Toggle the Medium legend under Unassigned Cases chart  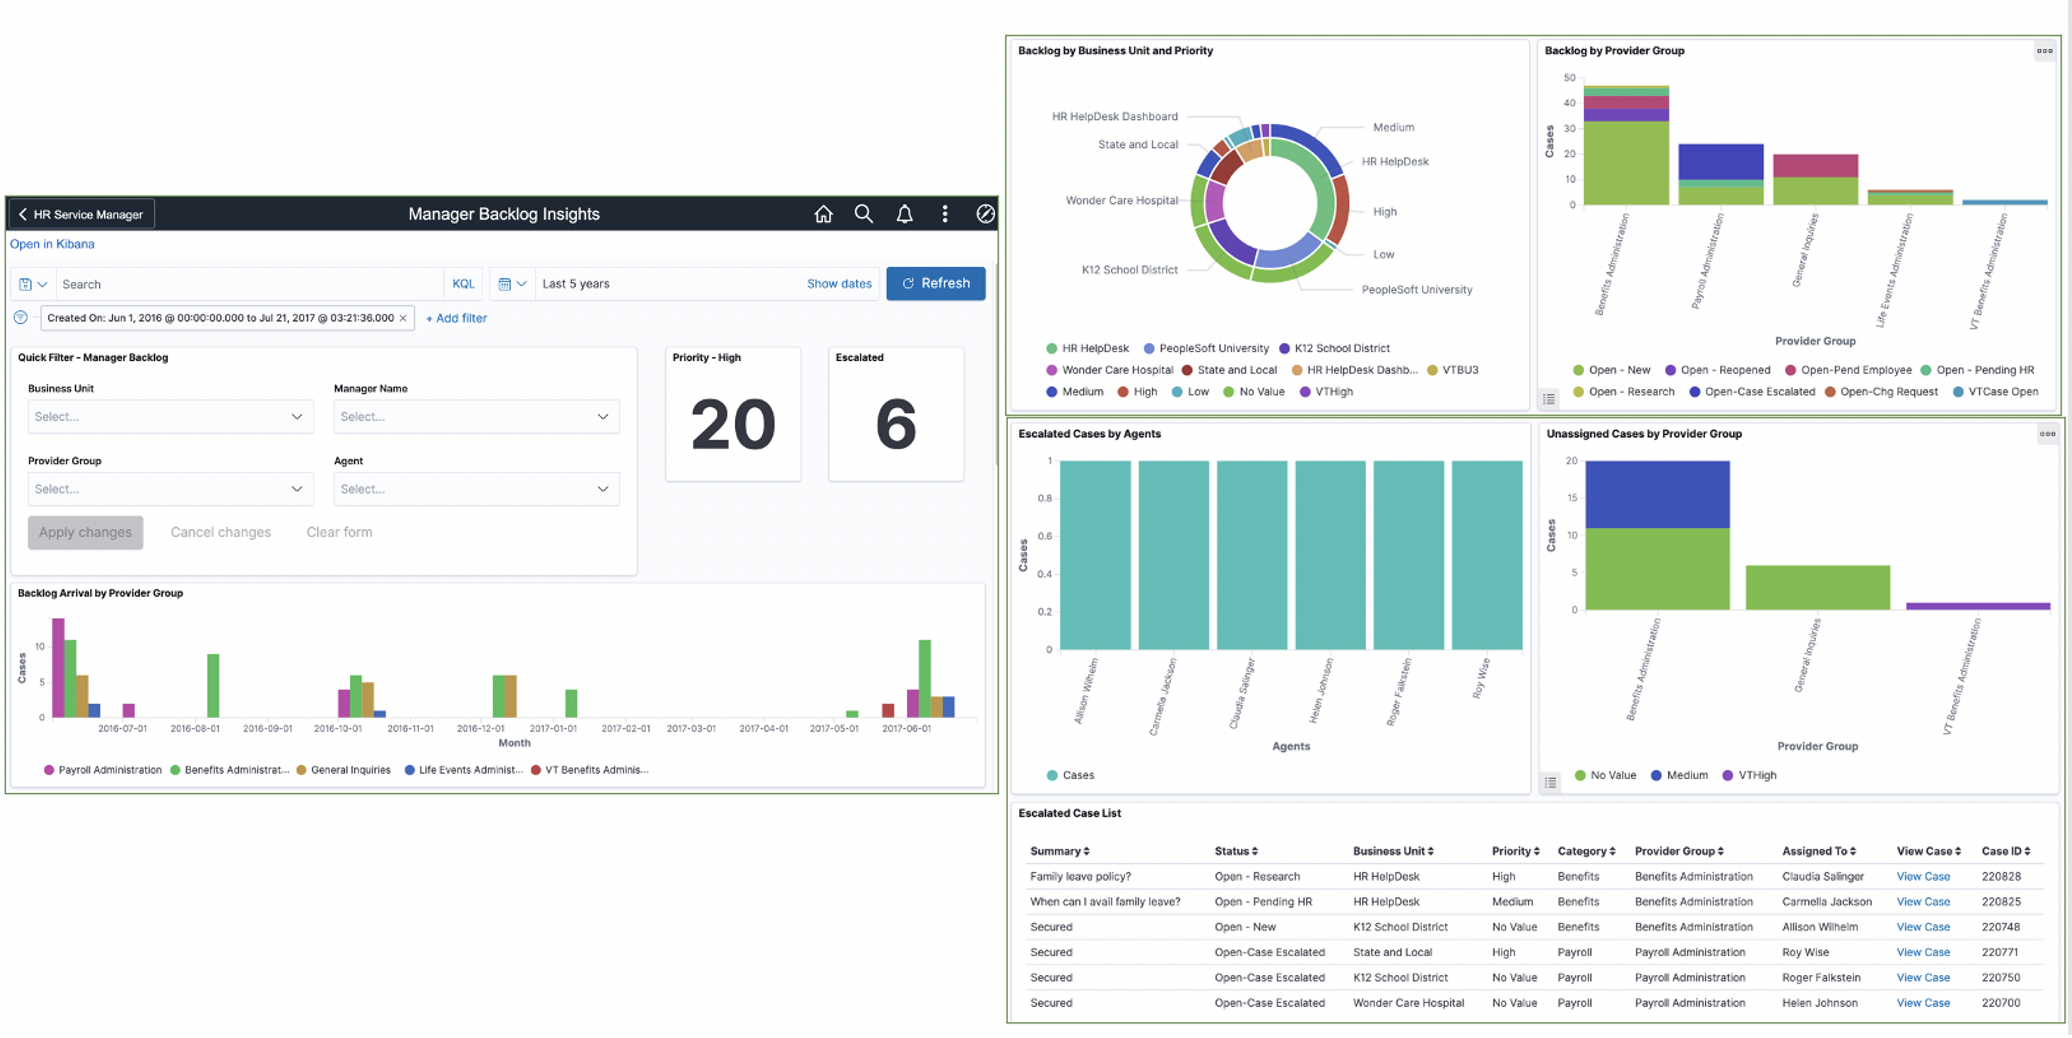(x=1679, y=775)
